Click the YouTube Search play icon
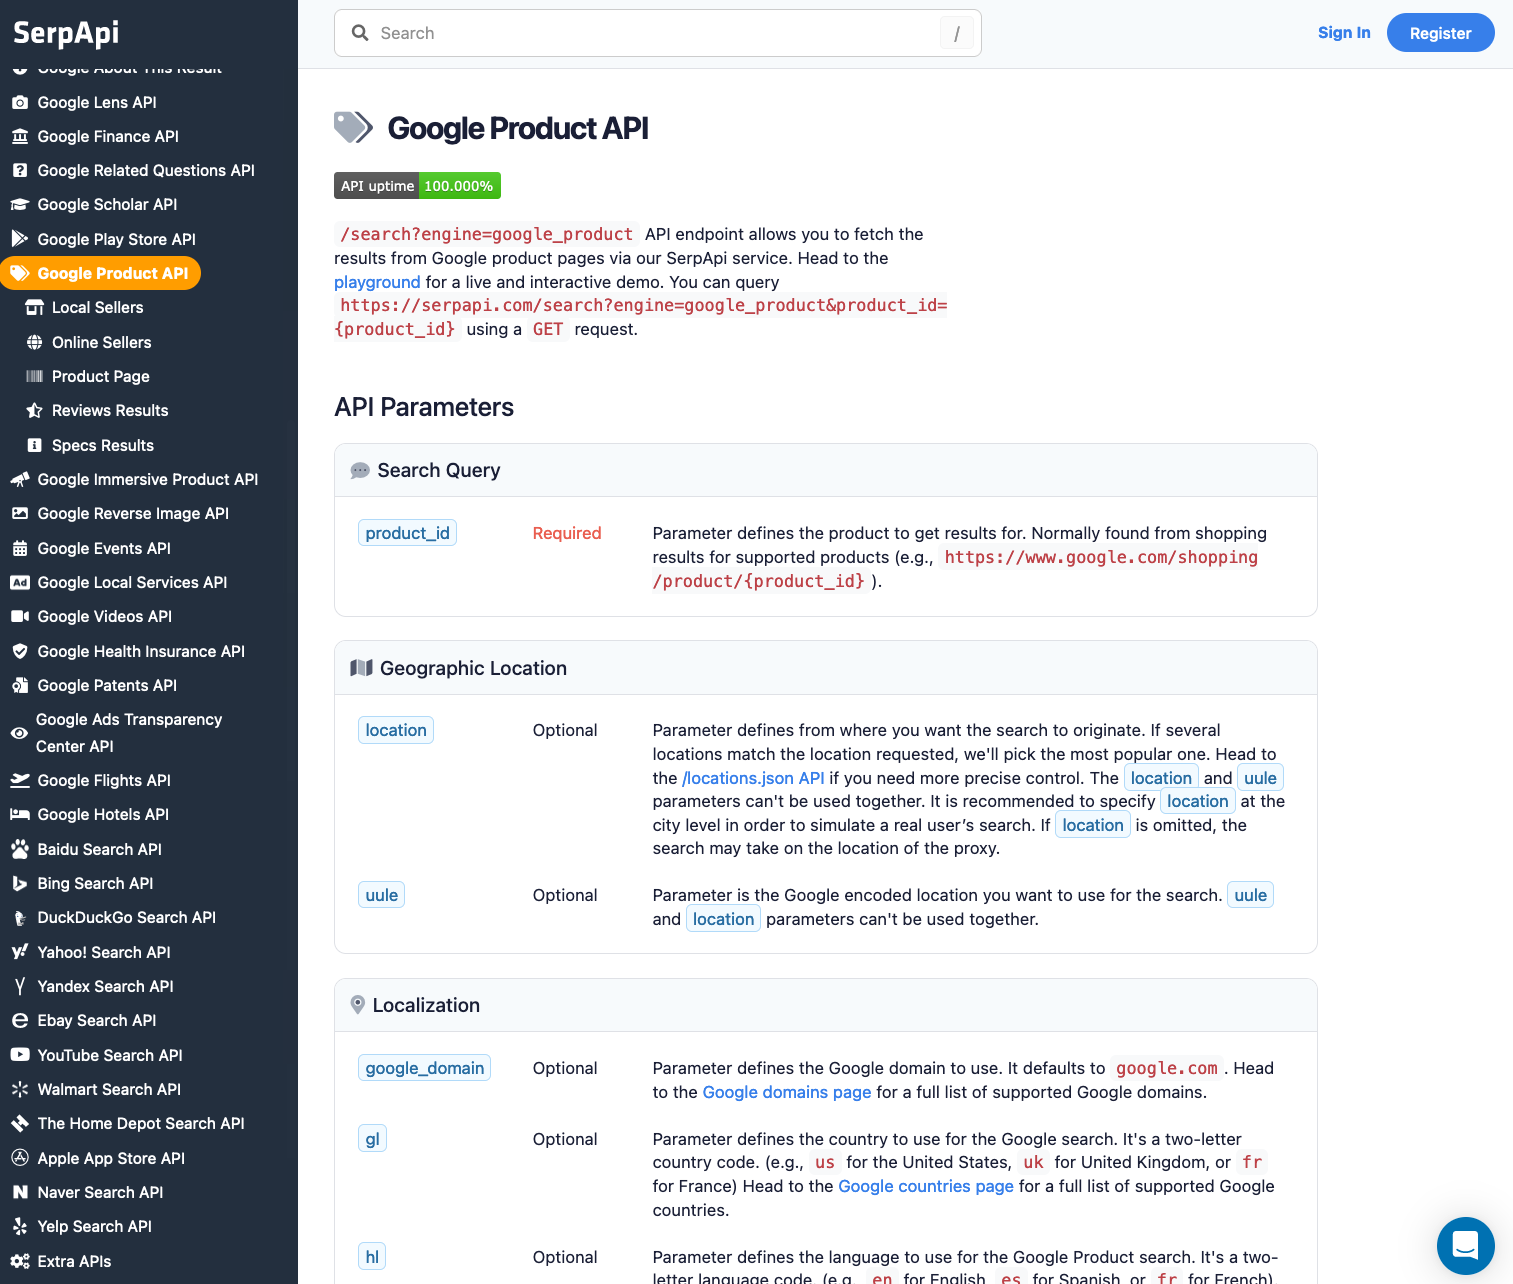The height and width of the screenshot is (1284, 1513). 20,1055
